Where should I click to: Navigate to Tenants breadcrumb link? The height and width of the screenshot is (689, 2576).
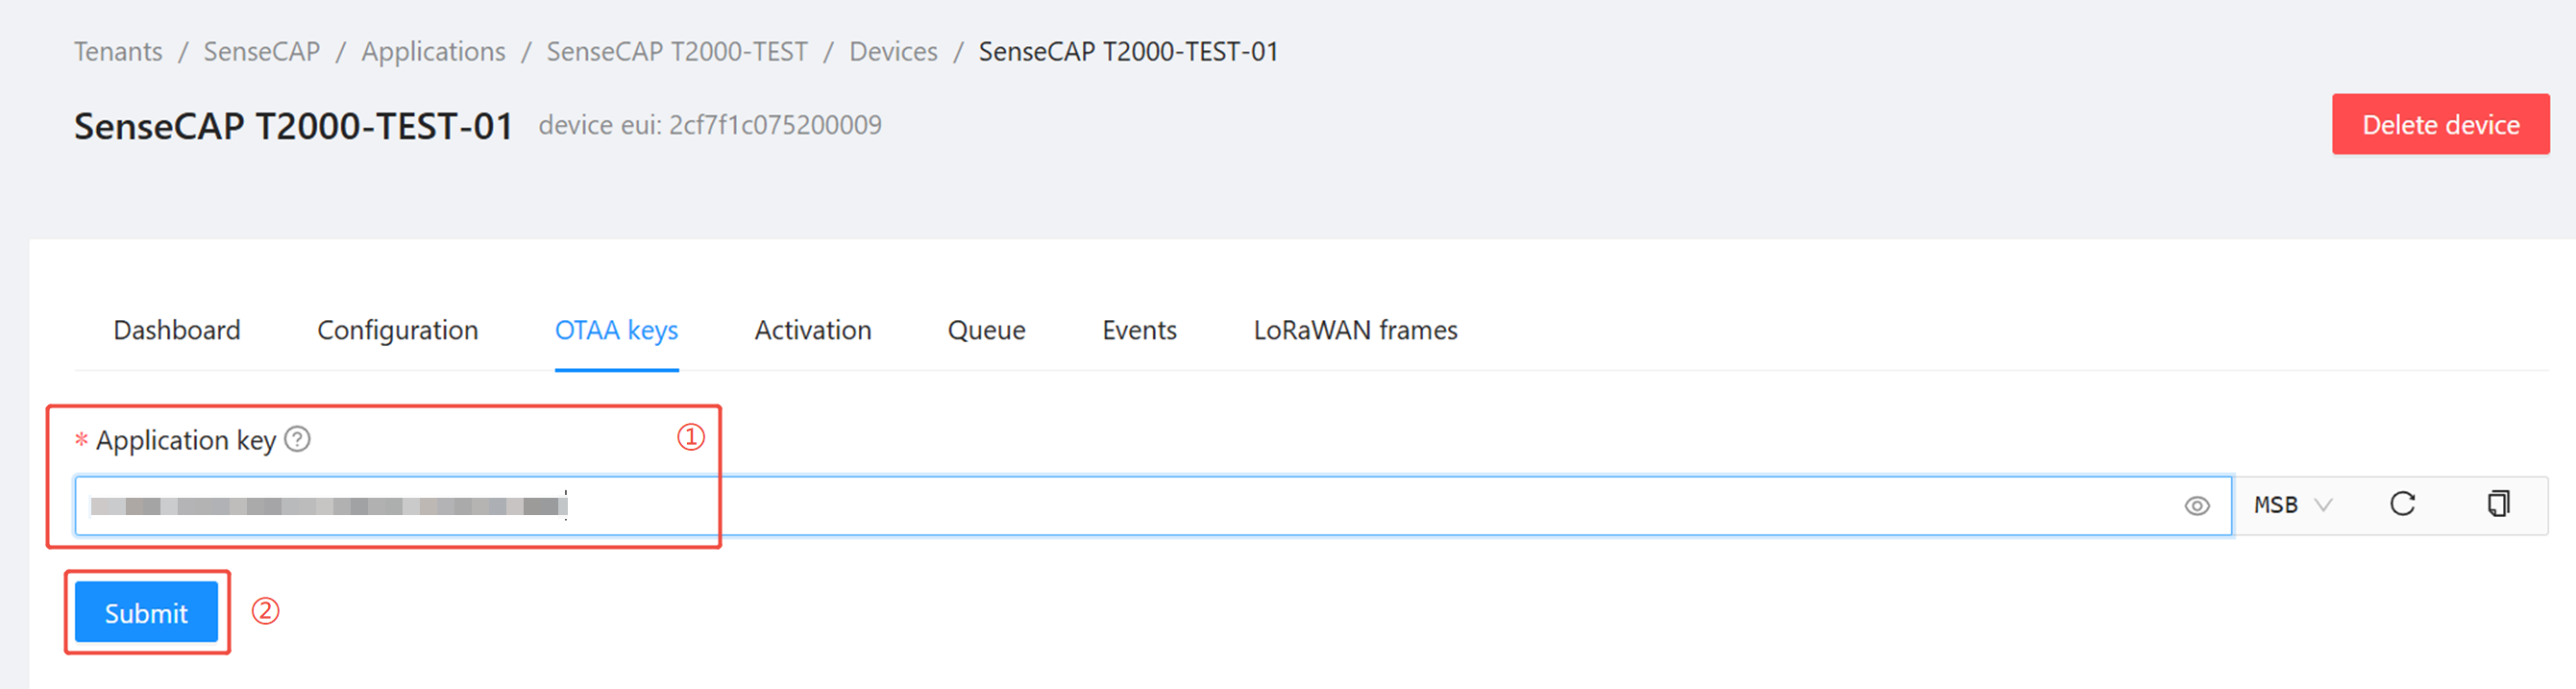(118, 51)
